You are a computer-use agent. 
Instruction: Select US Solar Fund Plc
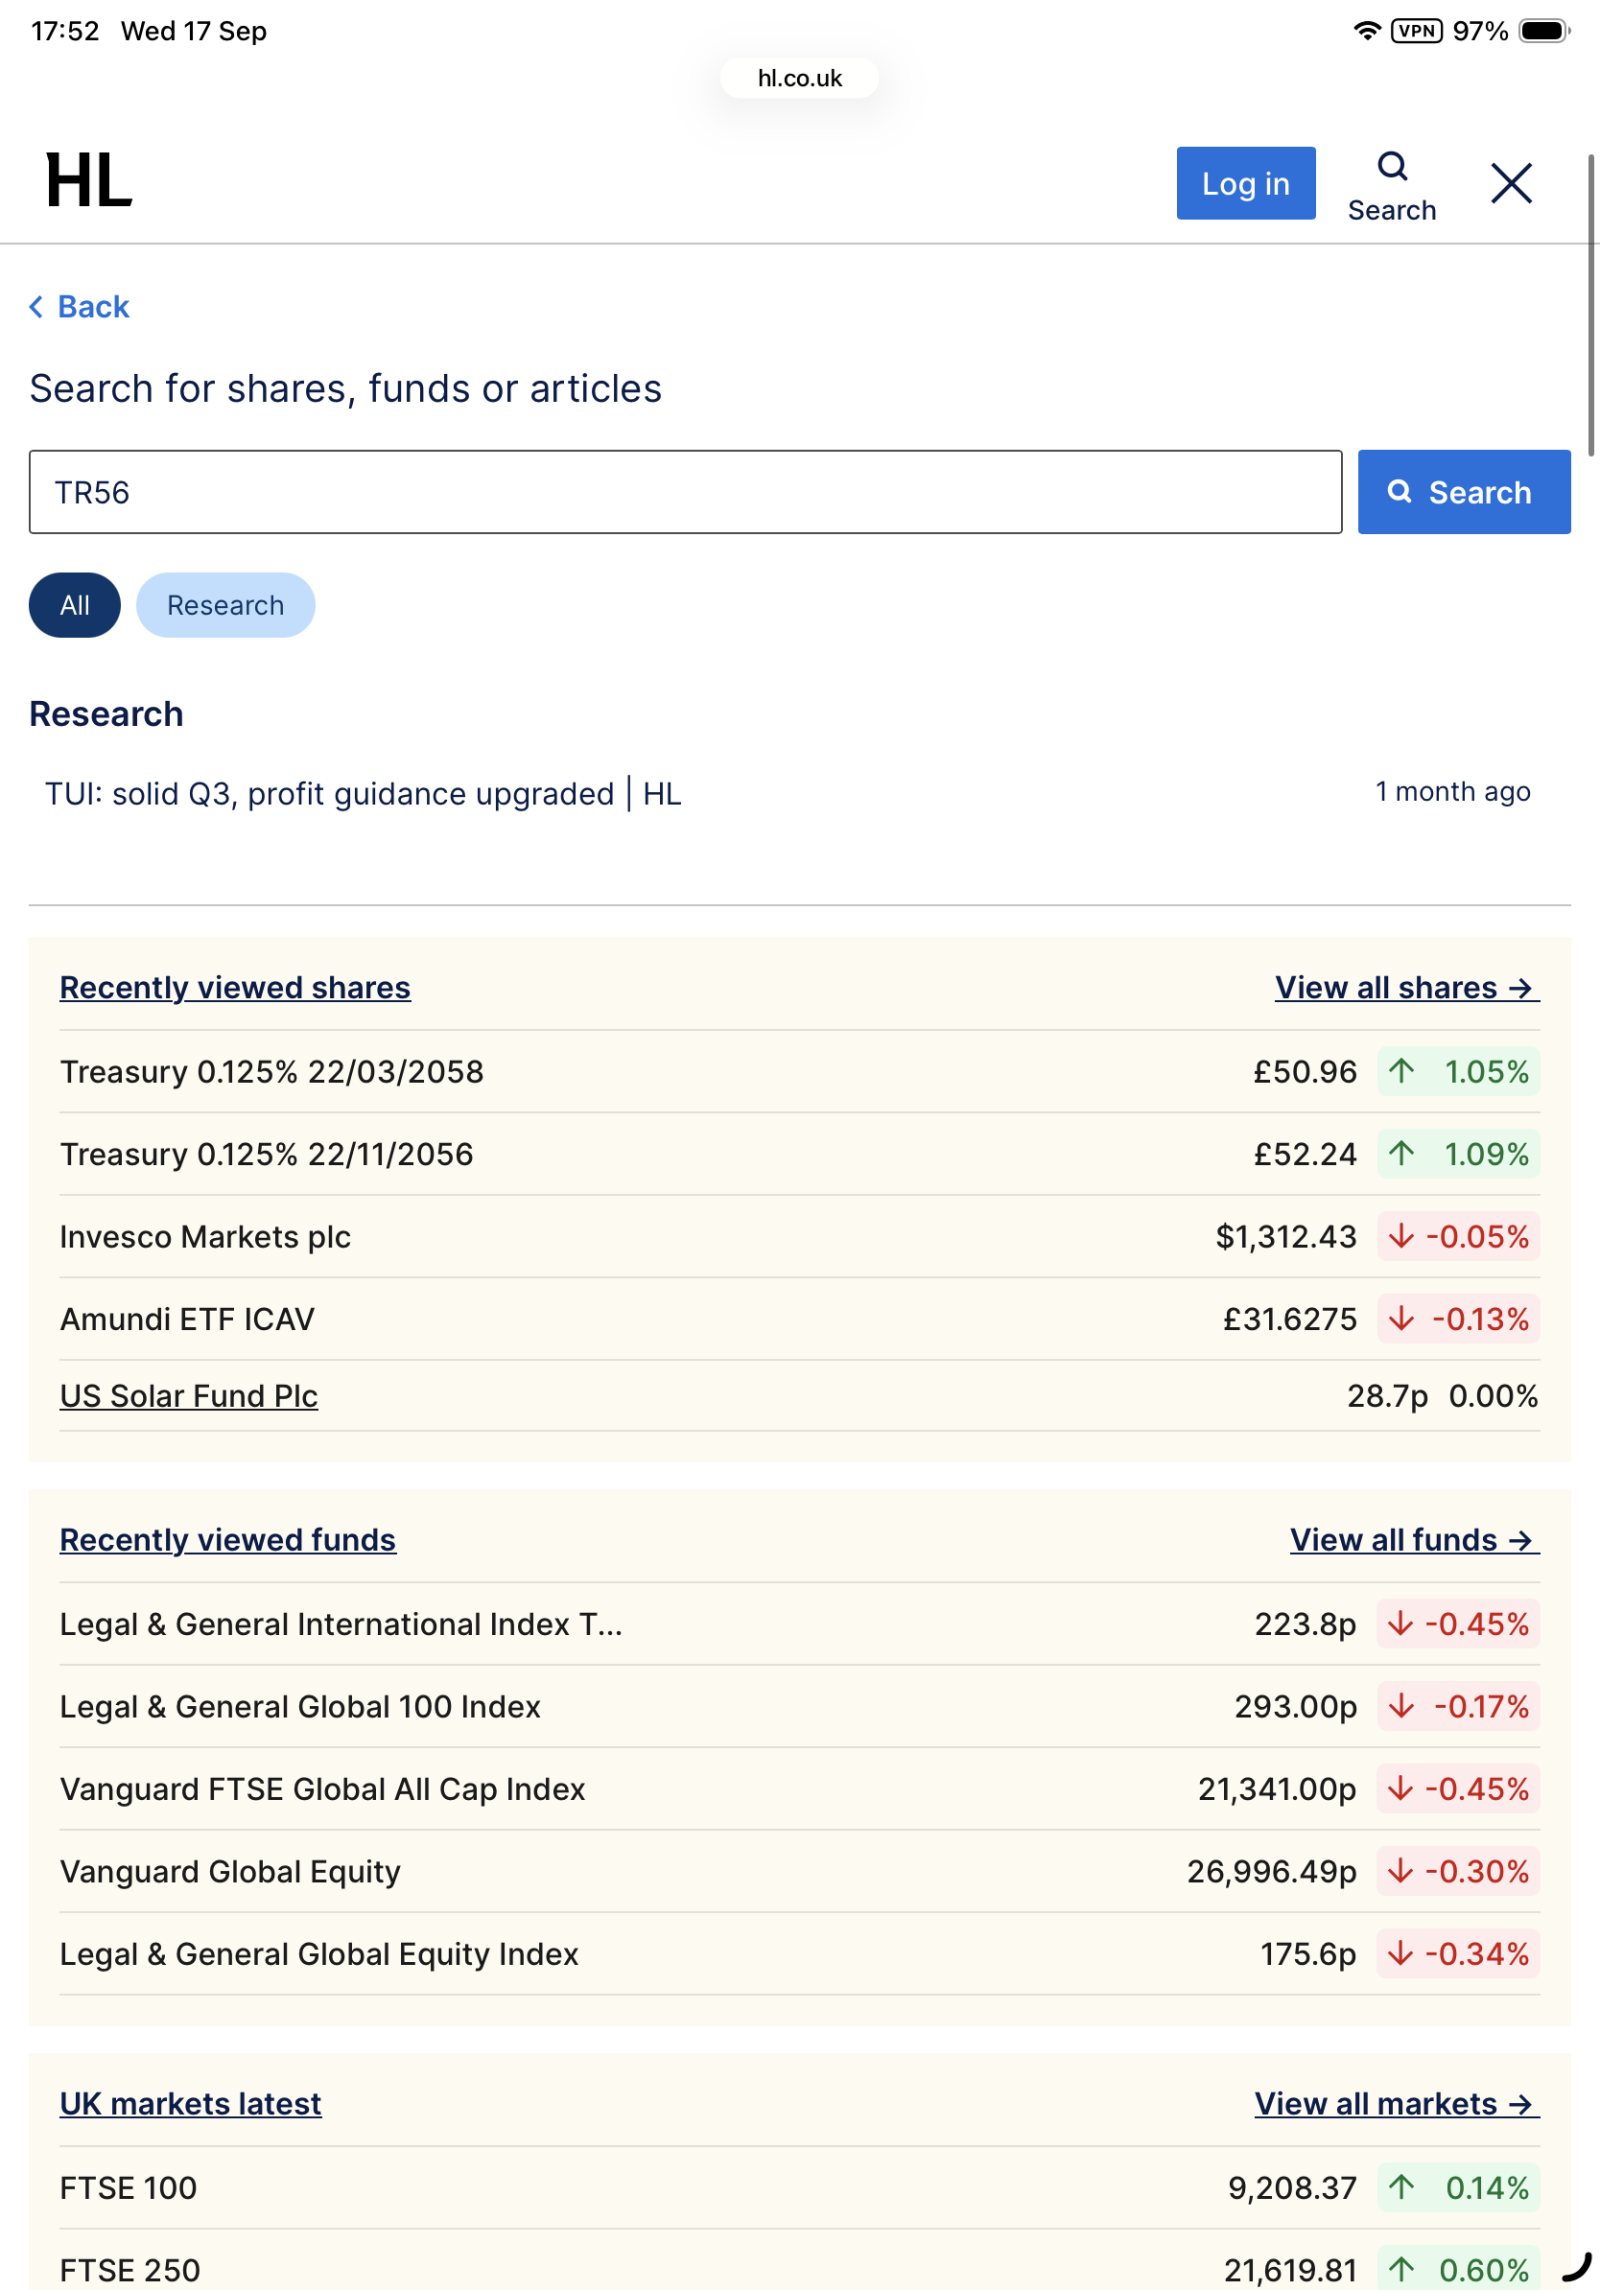pyautogui.click(x=189, y=1396)
